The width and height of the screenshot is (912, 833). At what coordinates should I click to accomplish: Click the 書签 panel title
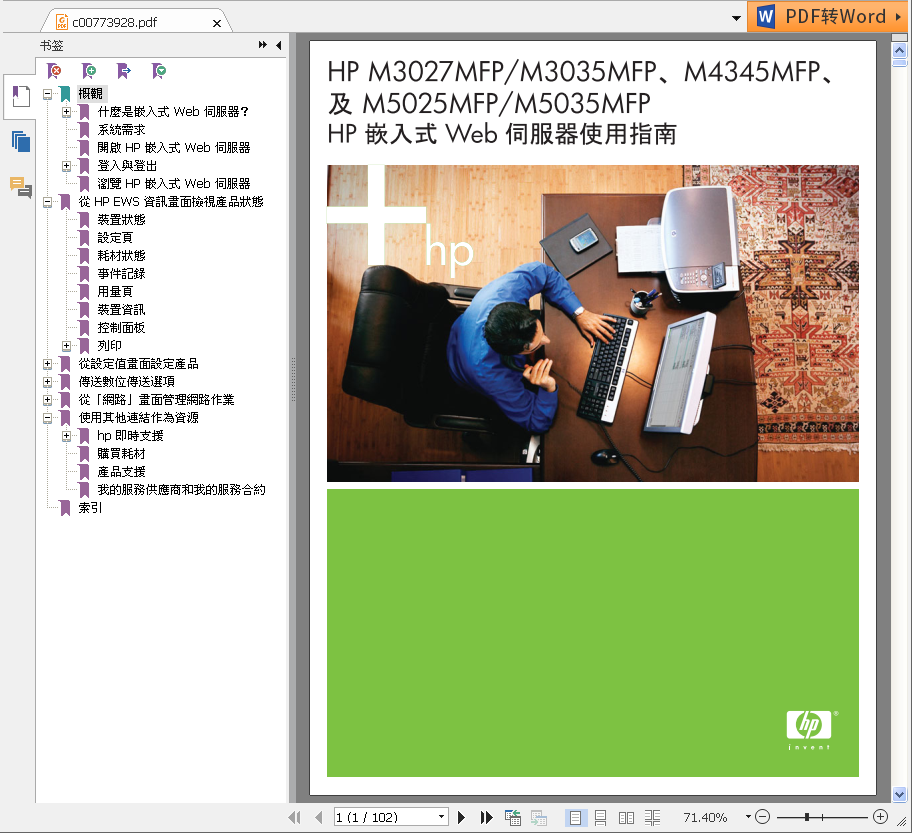click(52, 45)
